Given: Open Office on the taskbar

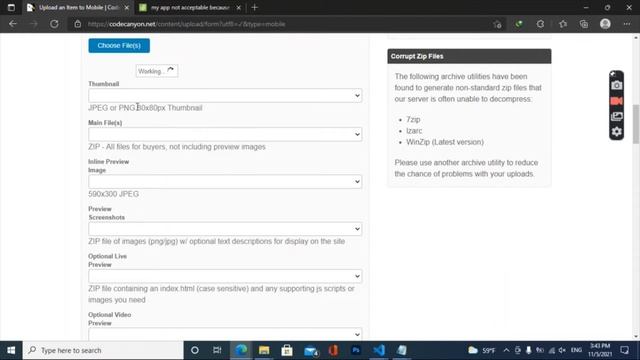Looking at the screenshot, I should pos(333,350).
